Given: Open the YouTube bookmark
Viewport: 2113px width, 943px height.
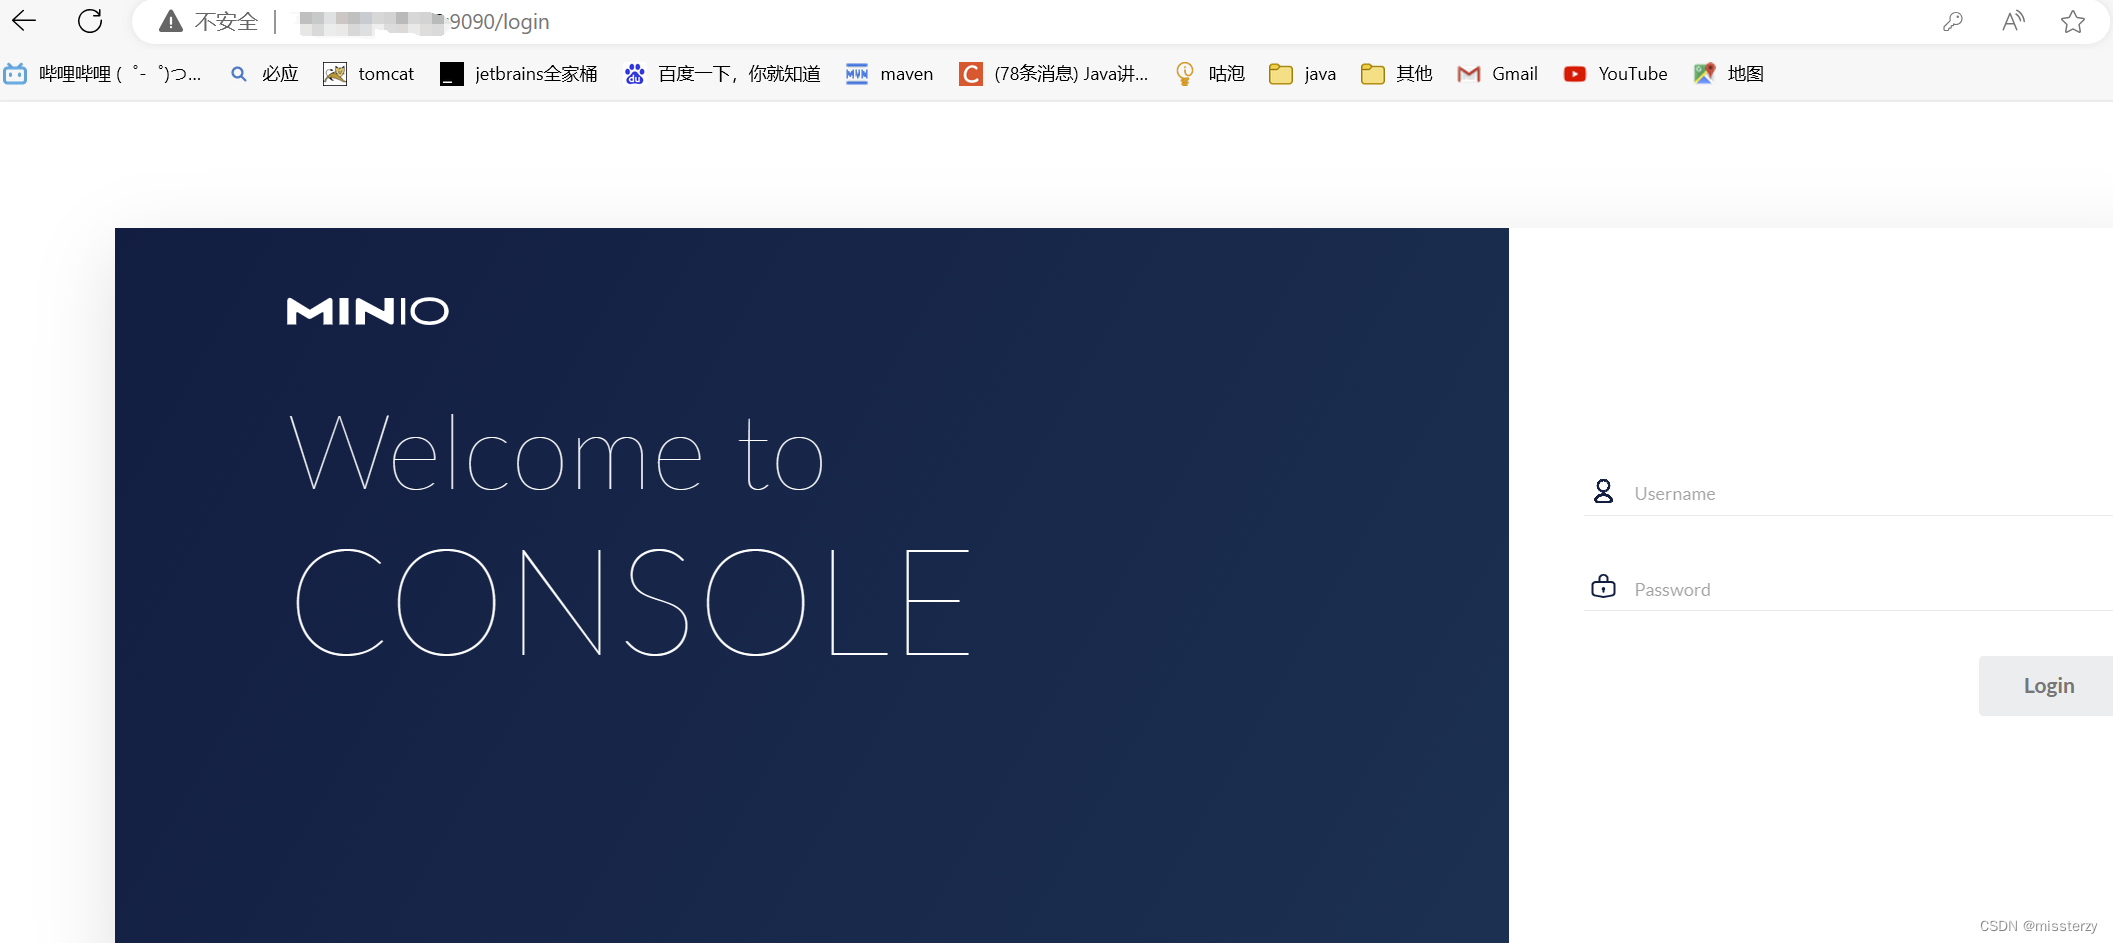Looking at the screenshot, I should tap(1615, 73).
